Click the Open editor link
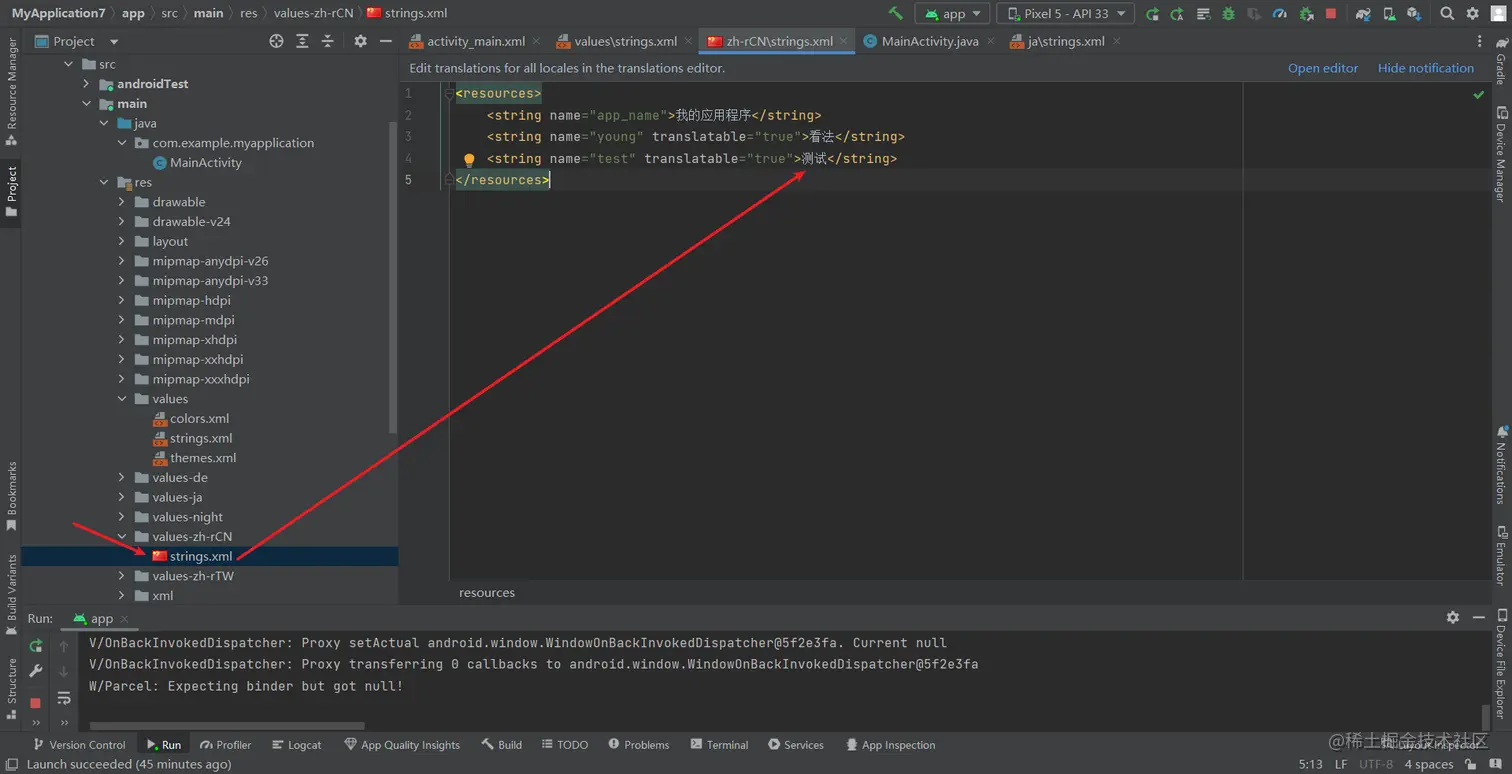1512x774 pixels. point(1323,68)
